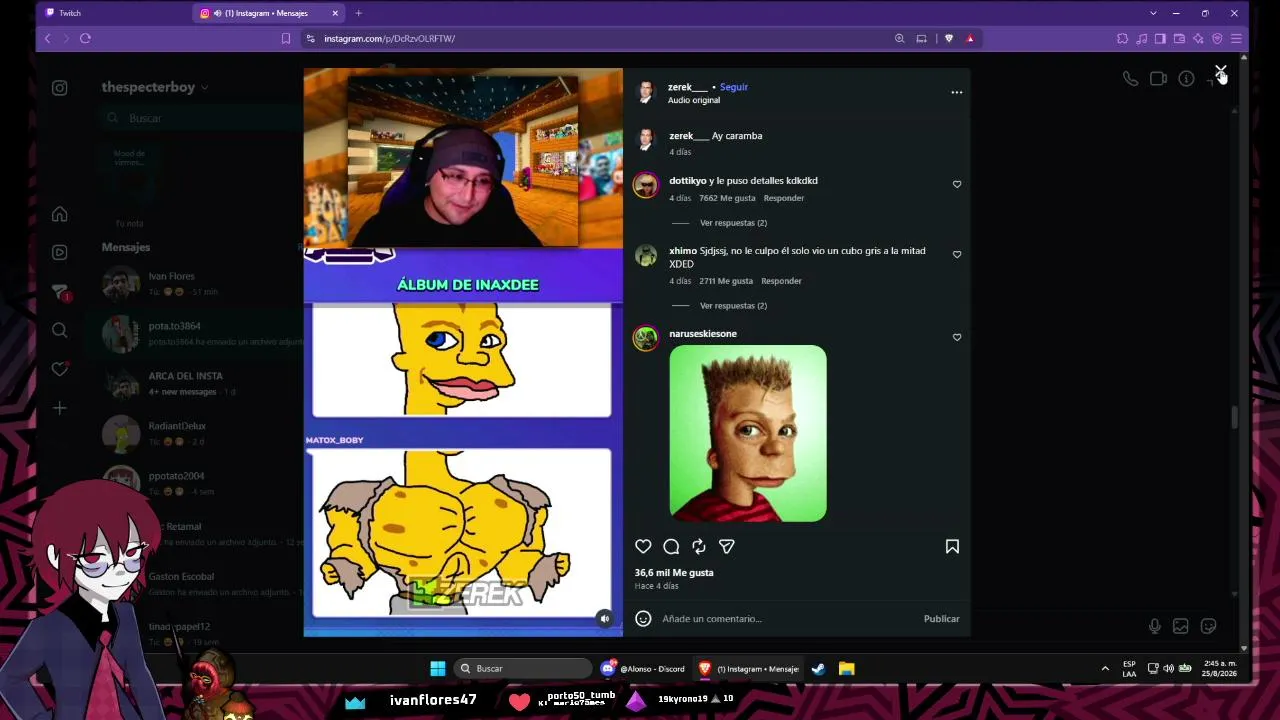
Task: Like xhimo's comment
Action: pyautogui.click(x=957, y=254)
